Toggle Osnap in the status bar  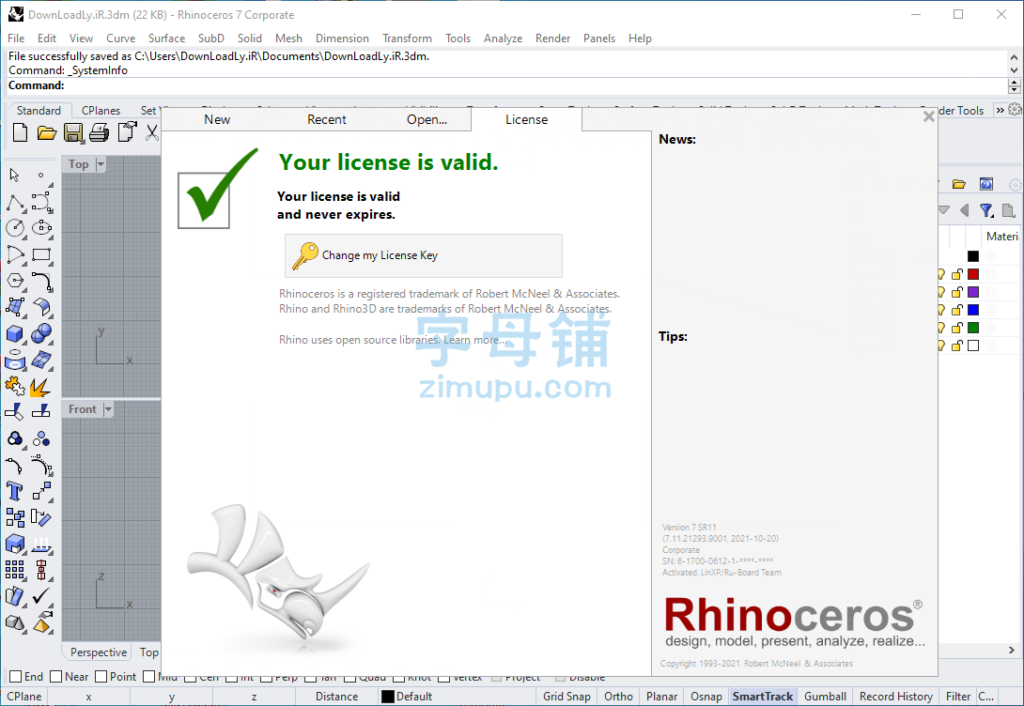click(x=706, y=696)
